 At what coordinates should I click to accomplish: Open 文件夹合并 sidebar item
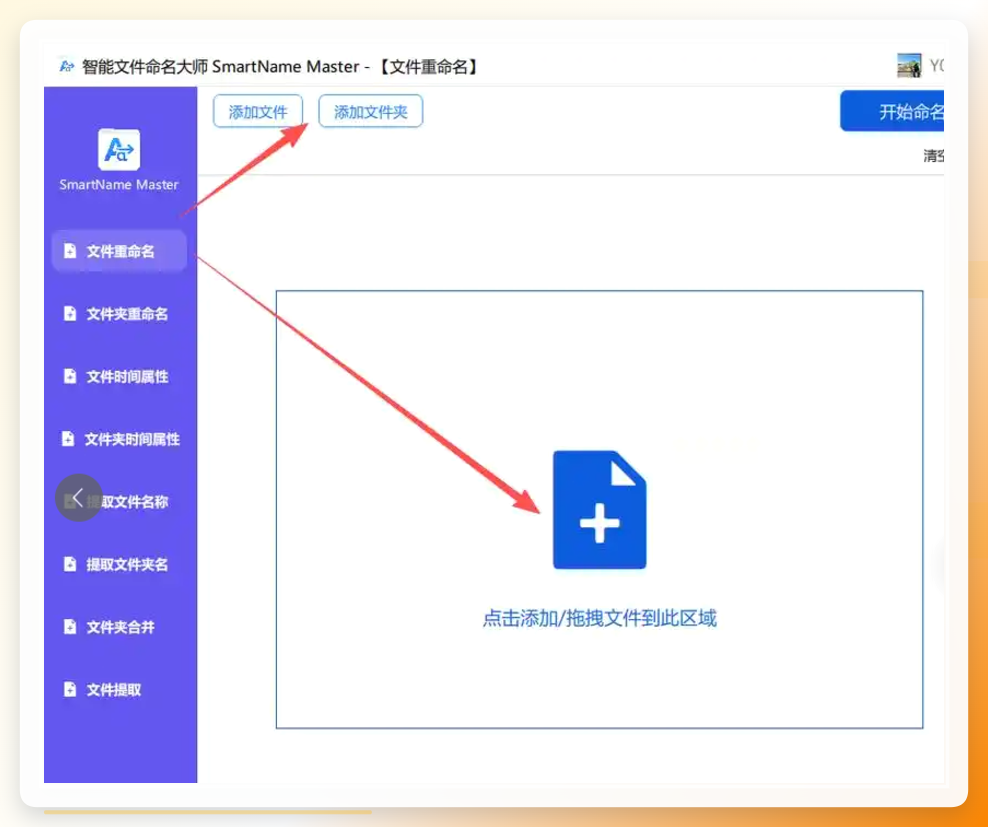(119, 627)
